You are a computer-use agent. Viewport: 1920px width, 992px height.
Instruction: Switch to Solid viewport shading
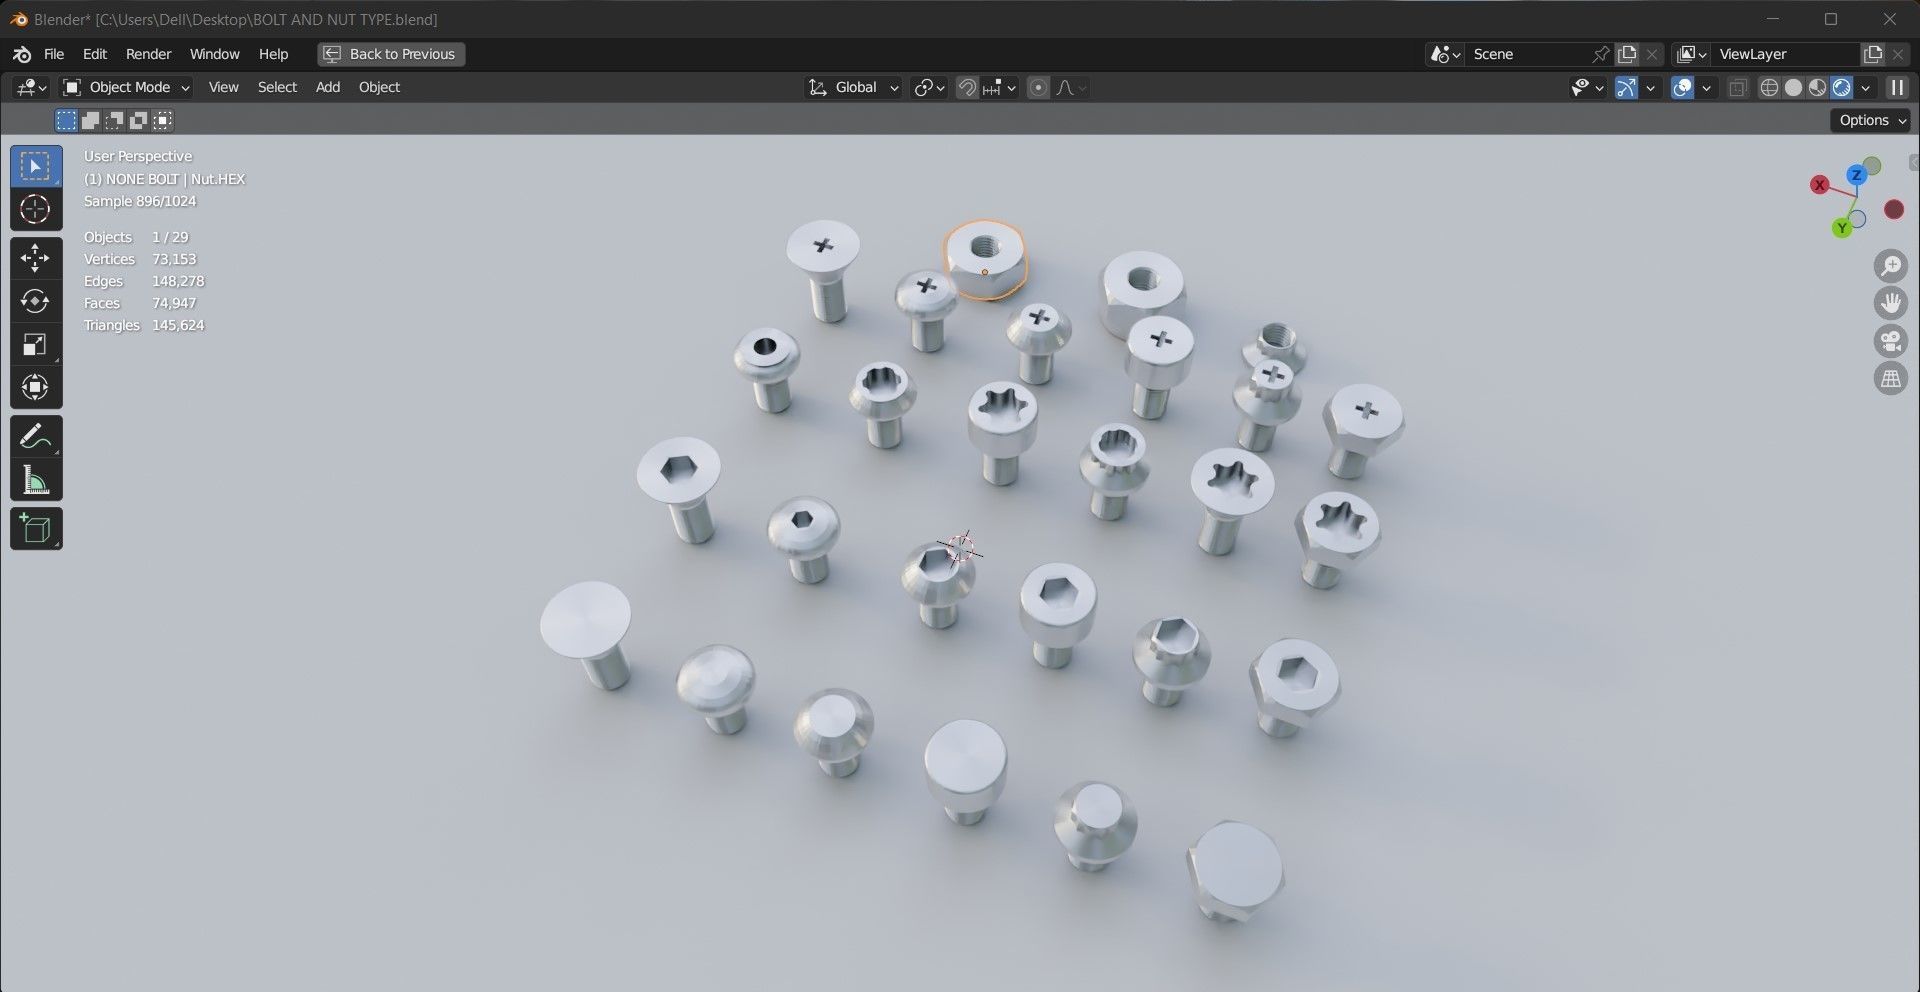pos(1793,87)
